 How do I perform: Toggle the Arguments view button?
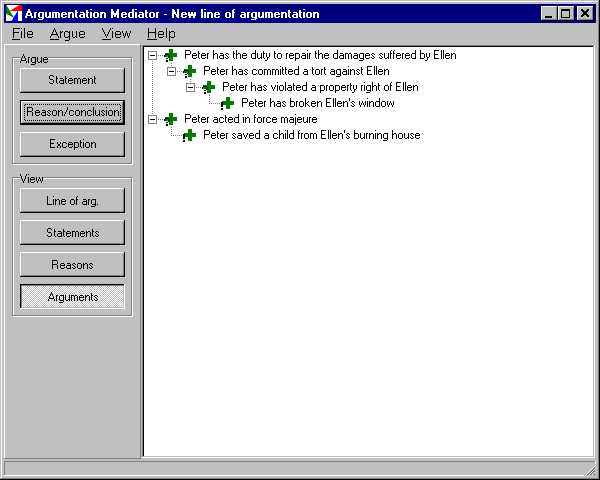(x=72, y=297)
